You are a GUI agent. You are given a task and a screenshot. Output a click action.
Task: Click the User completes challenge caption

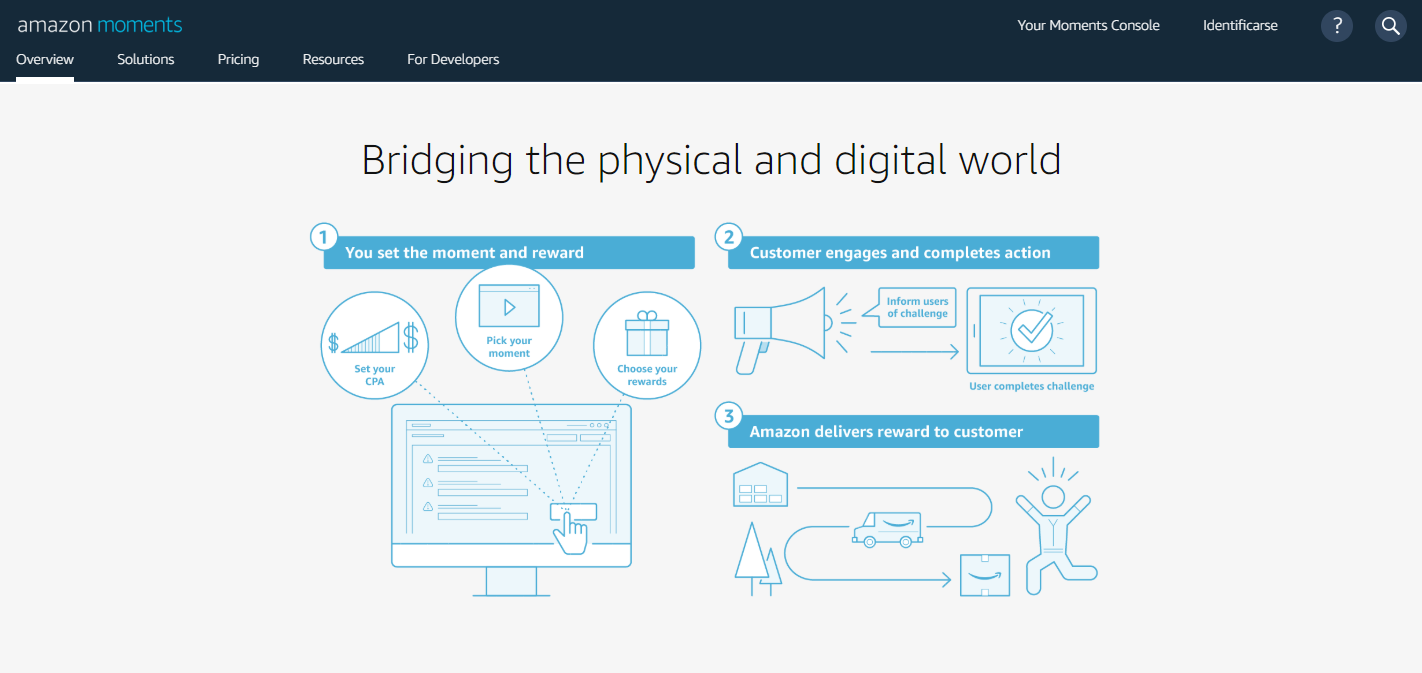(1032, 386)
